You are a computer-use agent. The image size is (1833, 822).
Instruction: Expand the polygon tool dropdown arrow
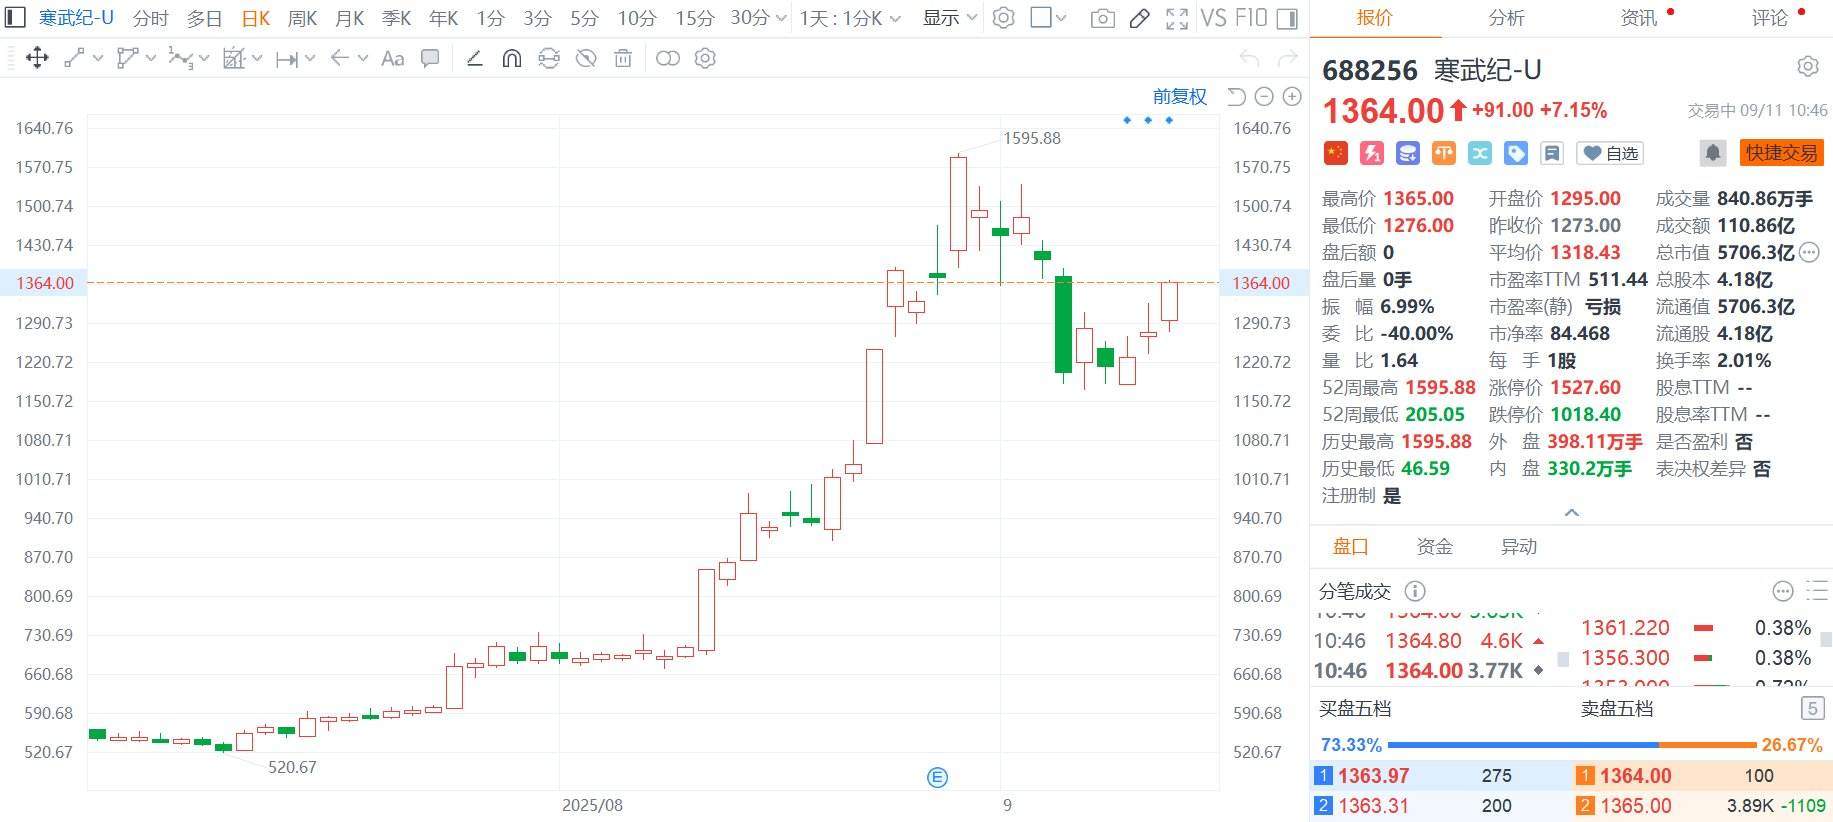pyautogui.click(x=151, y=58)
